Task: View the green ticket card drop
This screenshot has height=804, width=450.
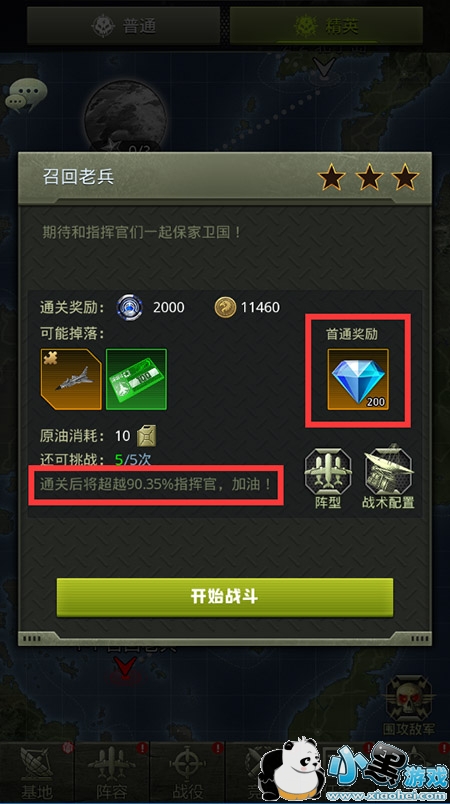Action: 136,379
